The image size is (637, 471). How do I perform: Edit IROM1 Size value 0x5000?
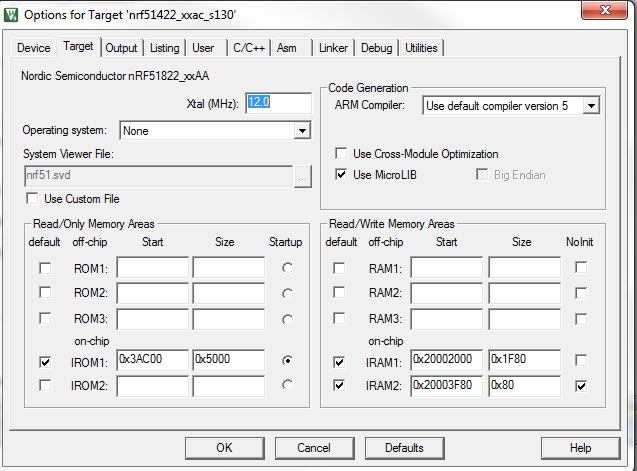[229, 360]
